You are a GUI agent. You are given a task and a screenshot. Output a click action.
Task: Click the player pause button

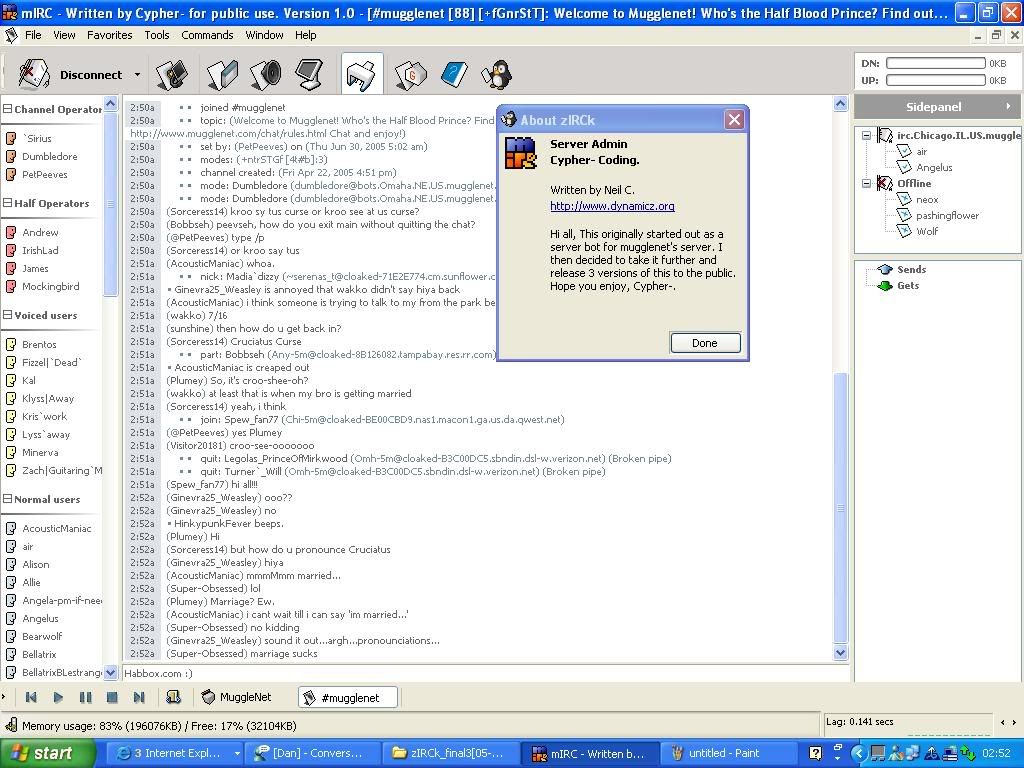pos(85,697)
